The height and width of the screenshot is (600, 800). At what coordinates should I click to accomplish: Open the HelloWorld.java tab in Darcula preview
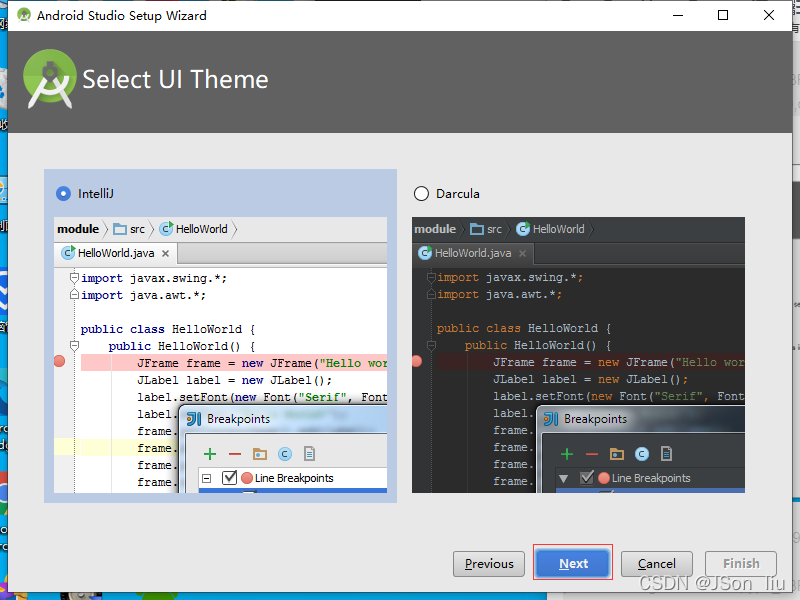(473, 253)
